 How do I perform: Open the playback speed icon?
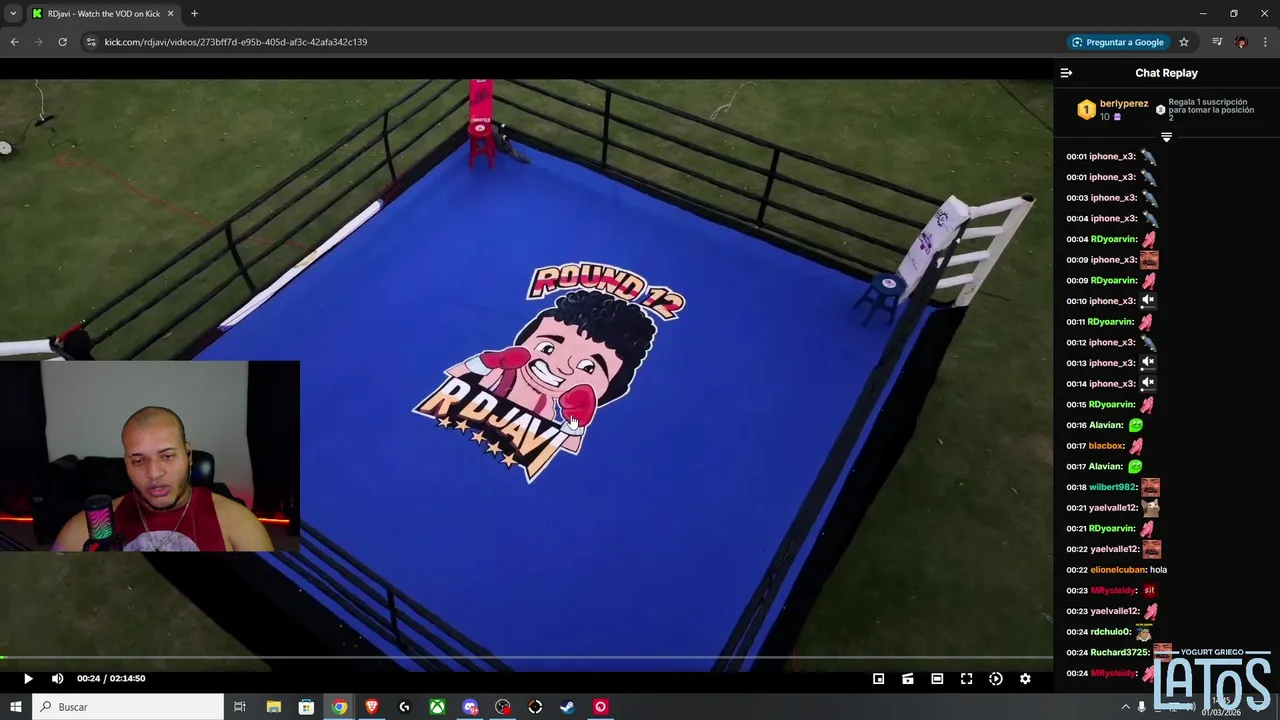[x=996, y=679]
